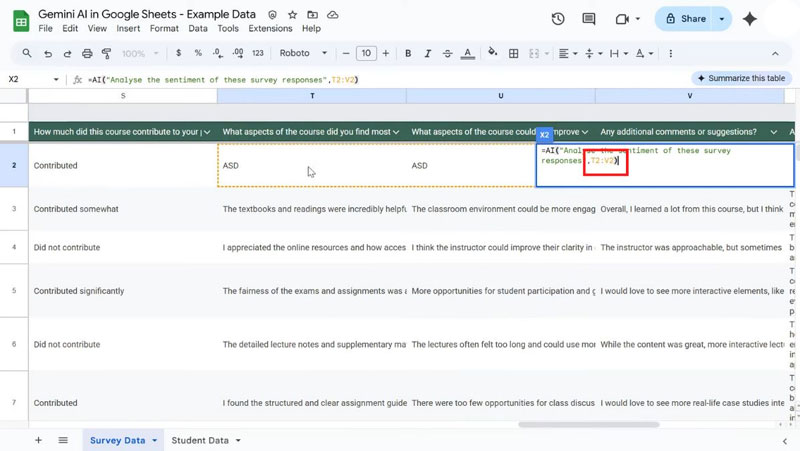Click the print icon
This screenshot has width=800, height=451.
pyautogui.click(x=87, y=53)
